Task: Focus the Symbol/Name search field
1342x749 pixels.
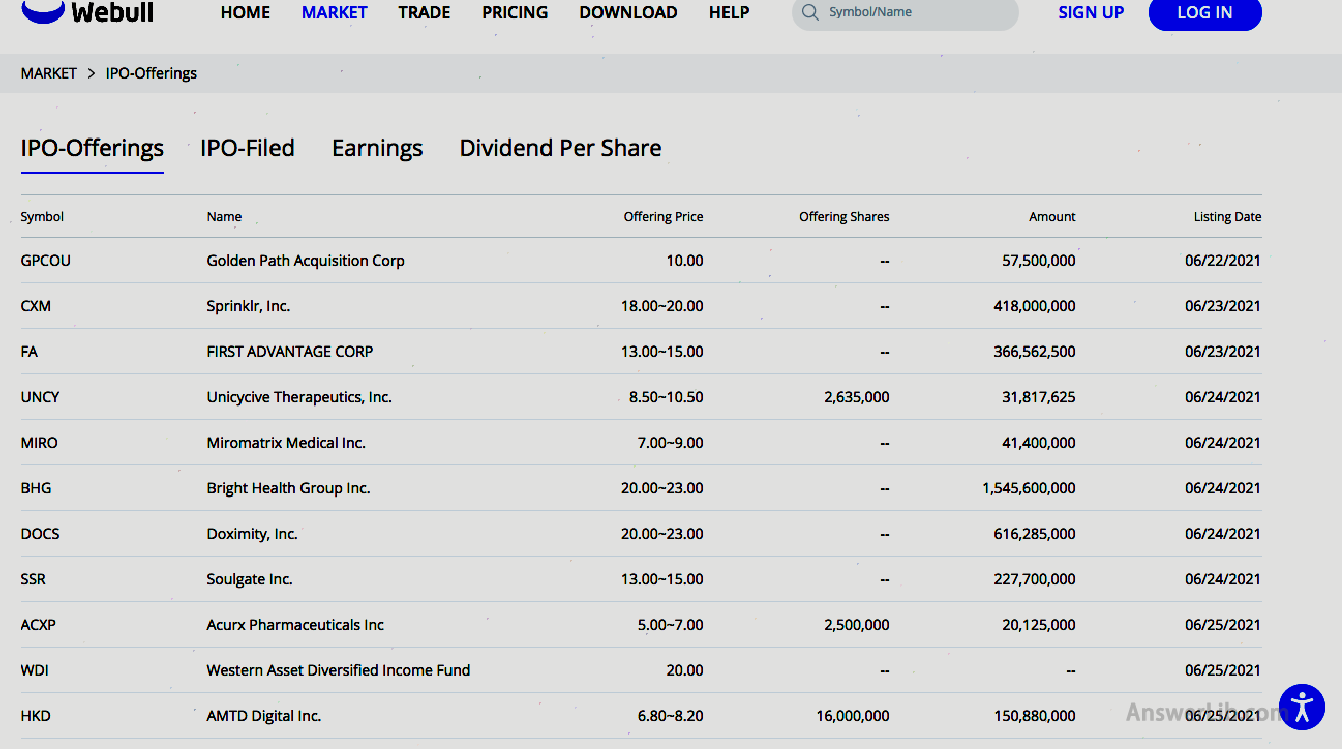Action: [905, 13]
